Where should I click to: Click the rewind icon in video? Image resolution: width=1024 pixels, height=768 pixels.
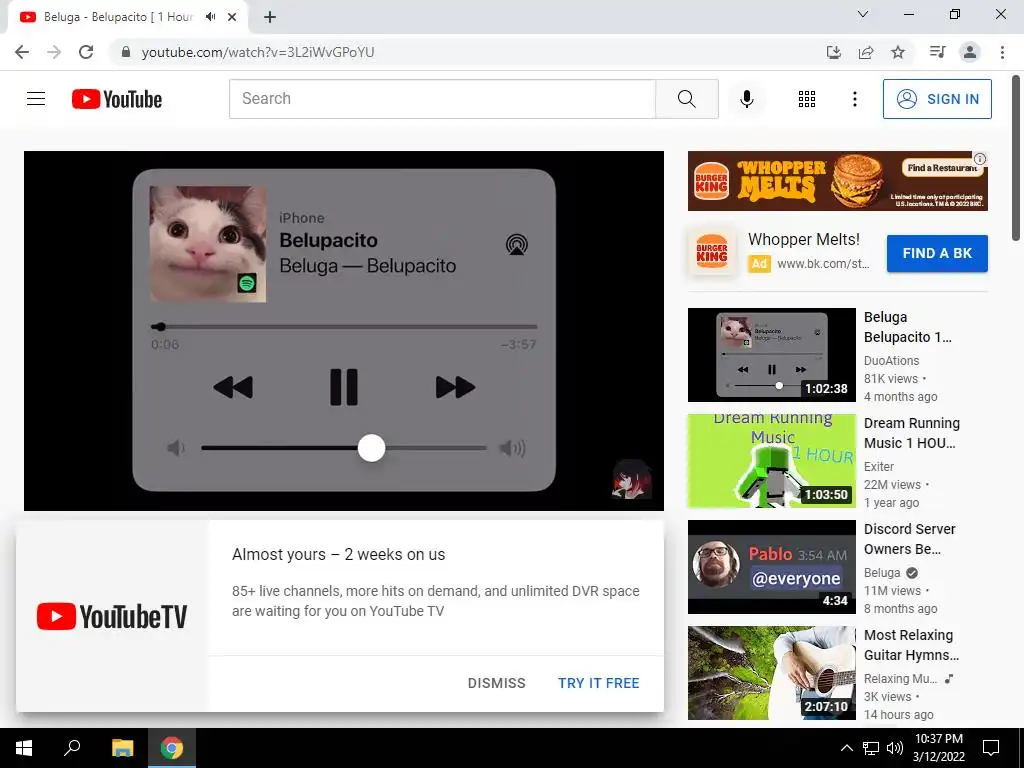pyautogui.click(x=233, y=387)
